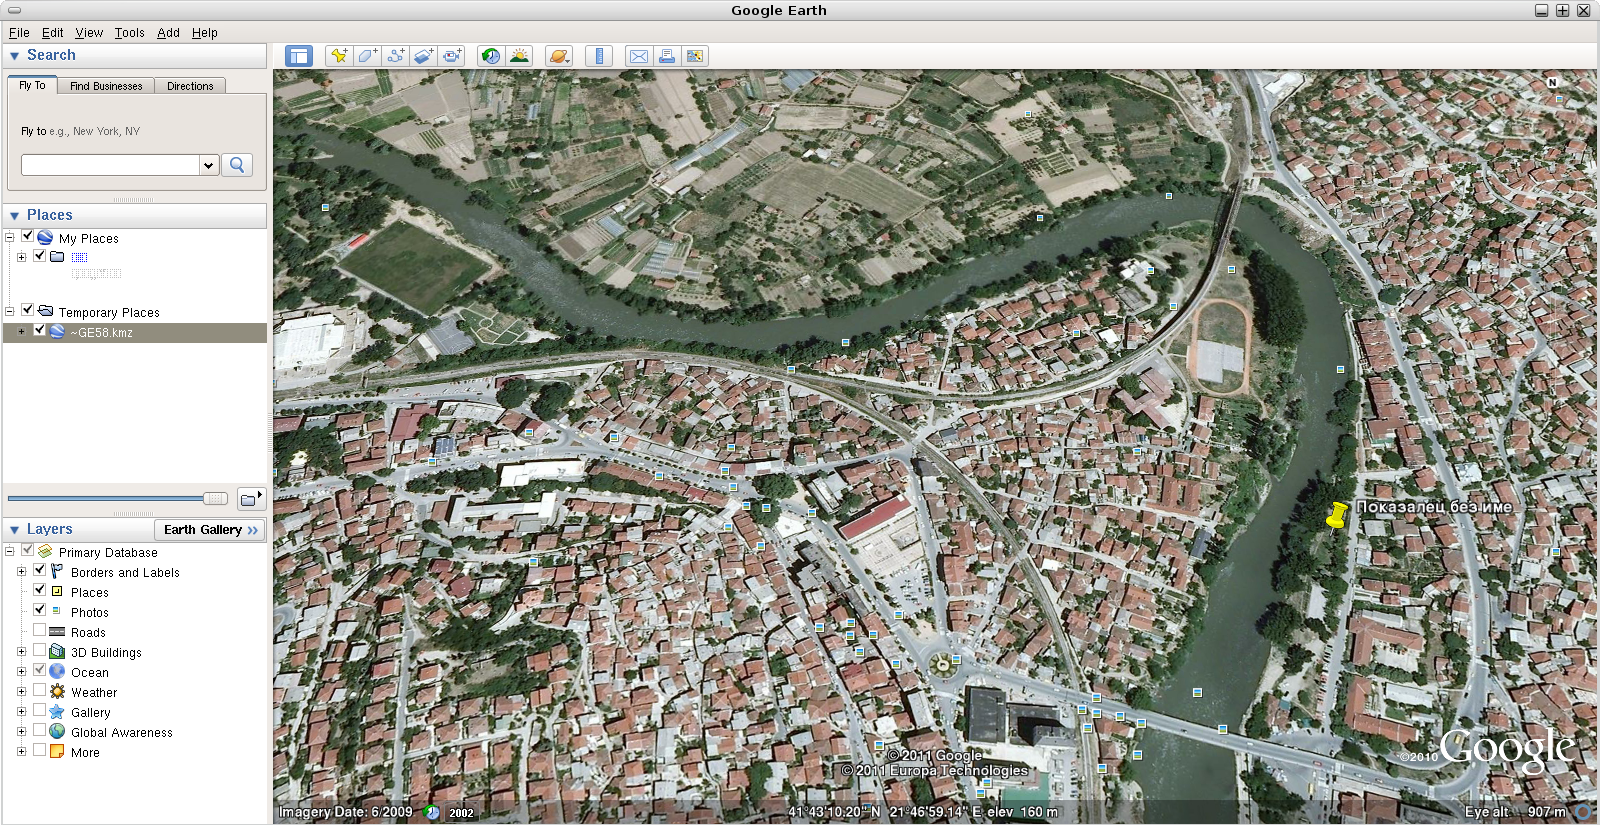Click the Weather sun icon
This screenshot has width=1600, height=825.
pyautogui.click(x=57, y=692)
